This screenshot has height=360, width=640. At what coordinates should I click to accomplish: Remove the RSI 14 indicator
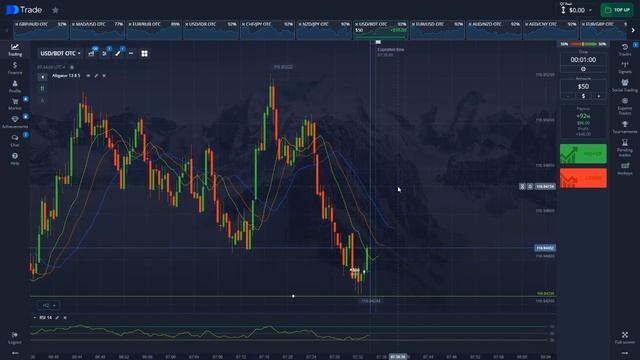tap(65, 318)
